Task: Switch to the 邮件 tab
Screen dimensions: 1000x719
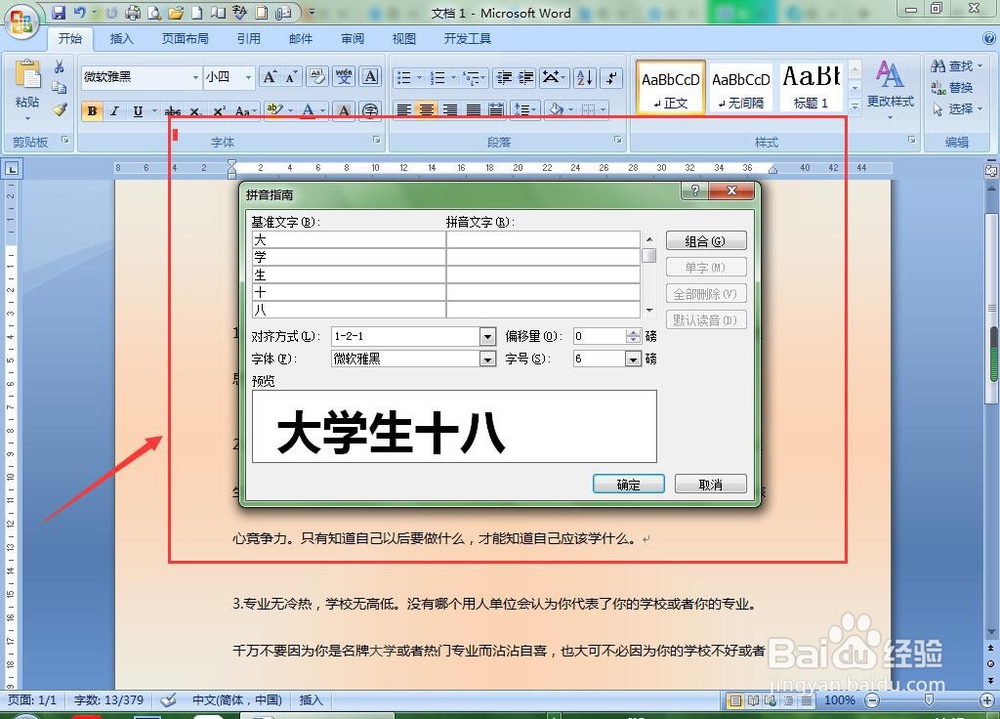Action: [300, 38]
